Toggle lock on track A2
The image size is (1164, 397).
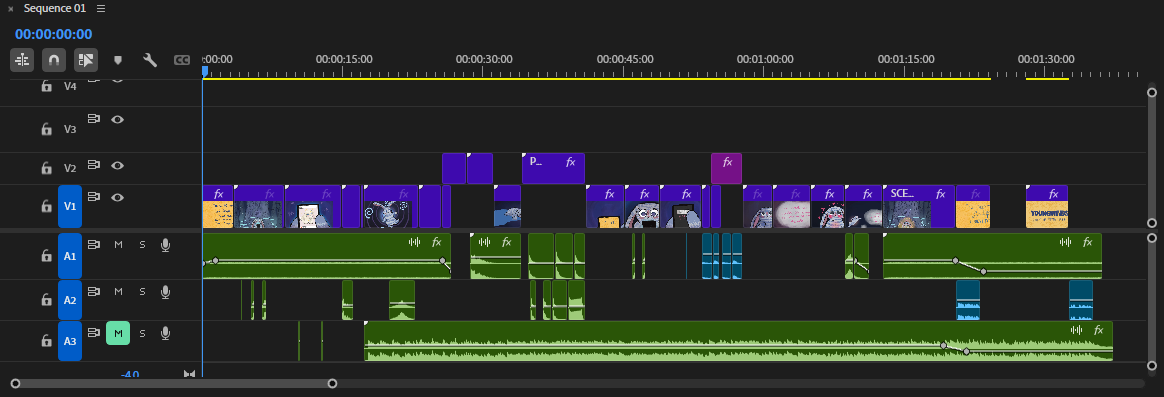click(46, 300)
